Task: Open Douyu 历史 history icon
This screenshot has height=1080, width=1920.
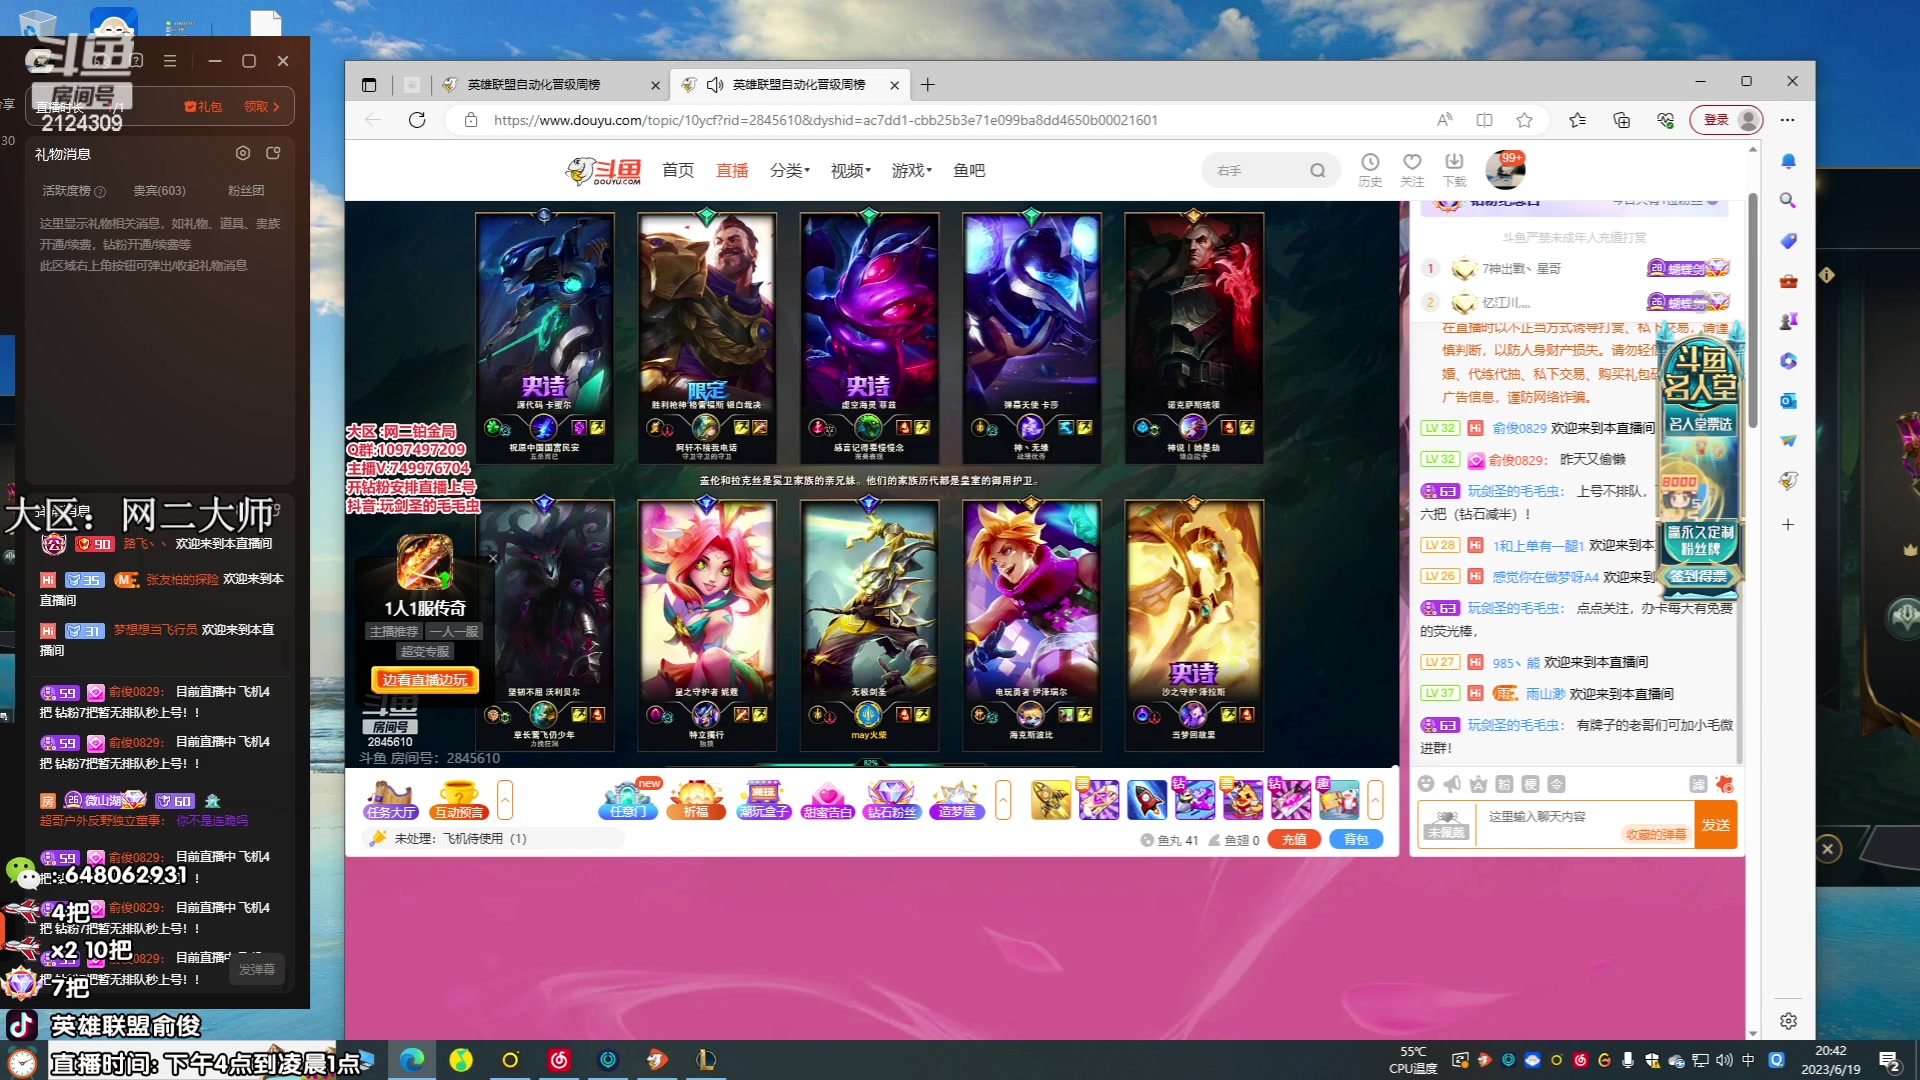Action: pos(1370,170)
